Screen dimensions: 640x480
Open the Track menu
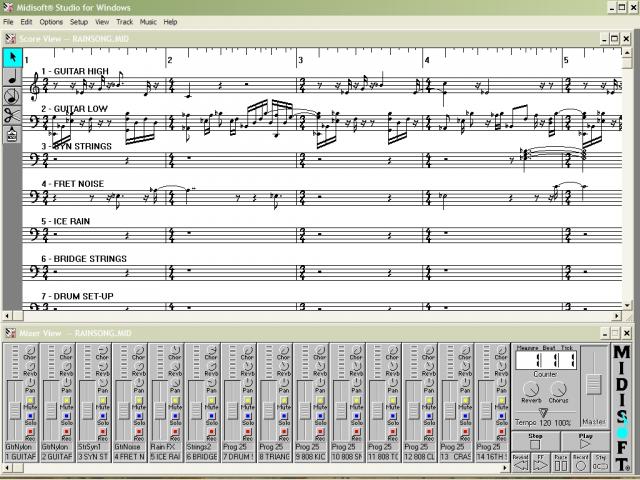point(124,21)
